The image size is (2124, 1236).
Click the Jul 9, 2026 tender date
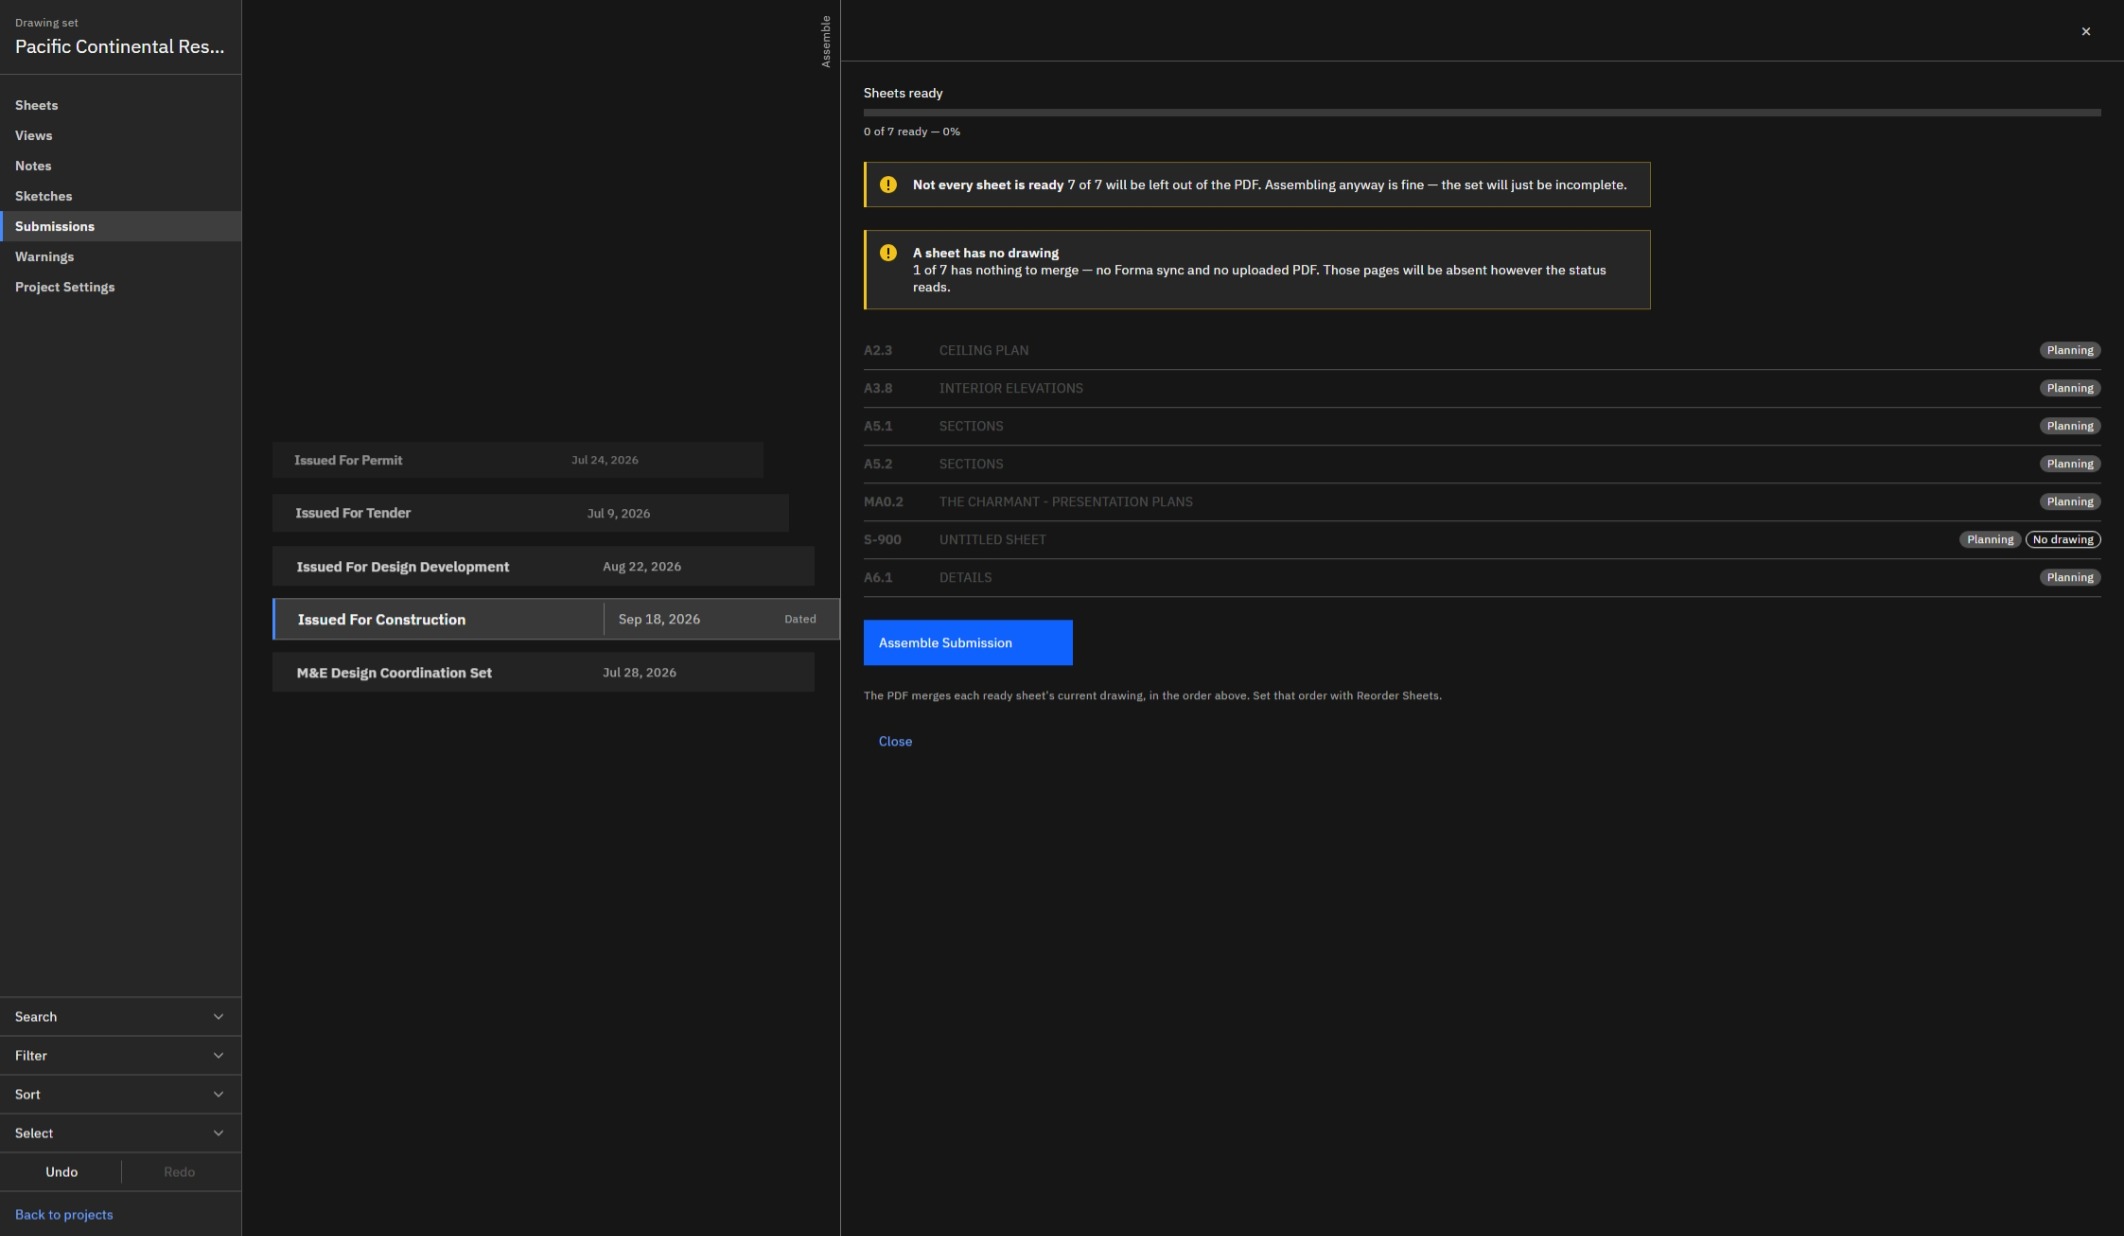coord(618,514)
